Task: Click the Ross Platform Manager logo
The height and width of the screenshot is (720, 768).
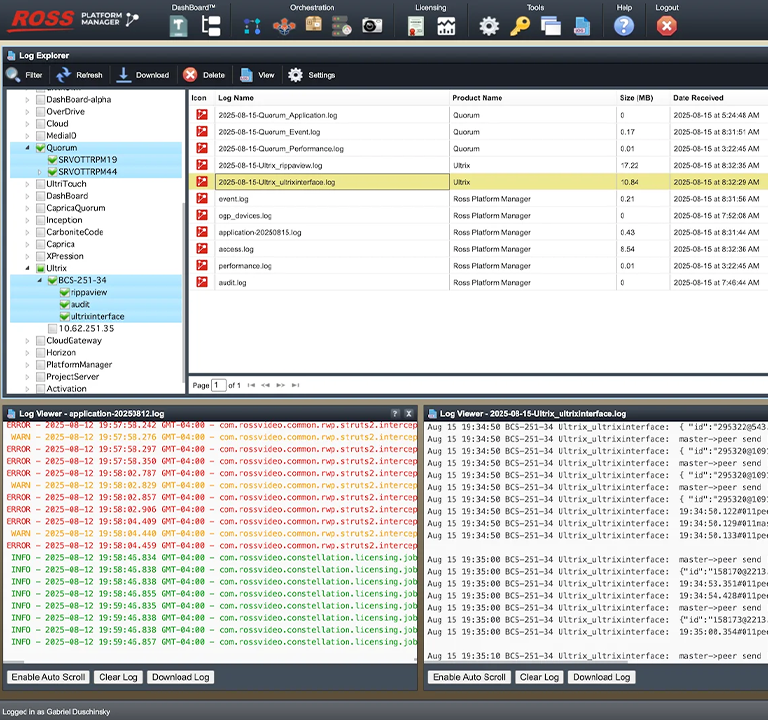Action: pos(74,20)
